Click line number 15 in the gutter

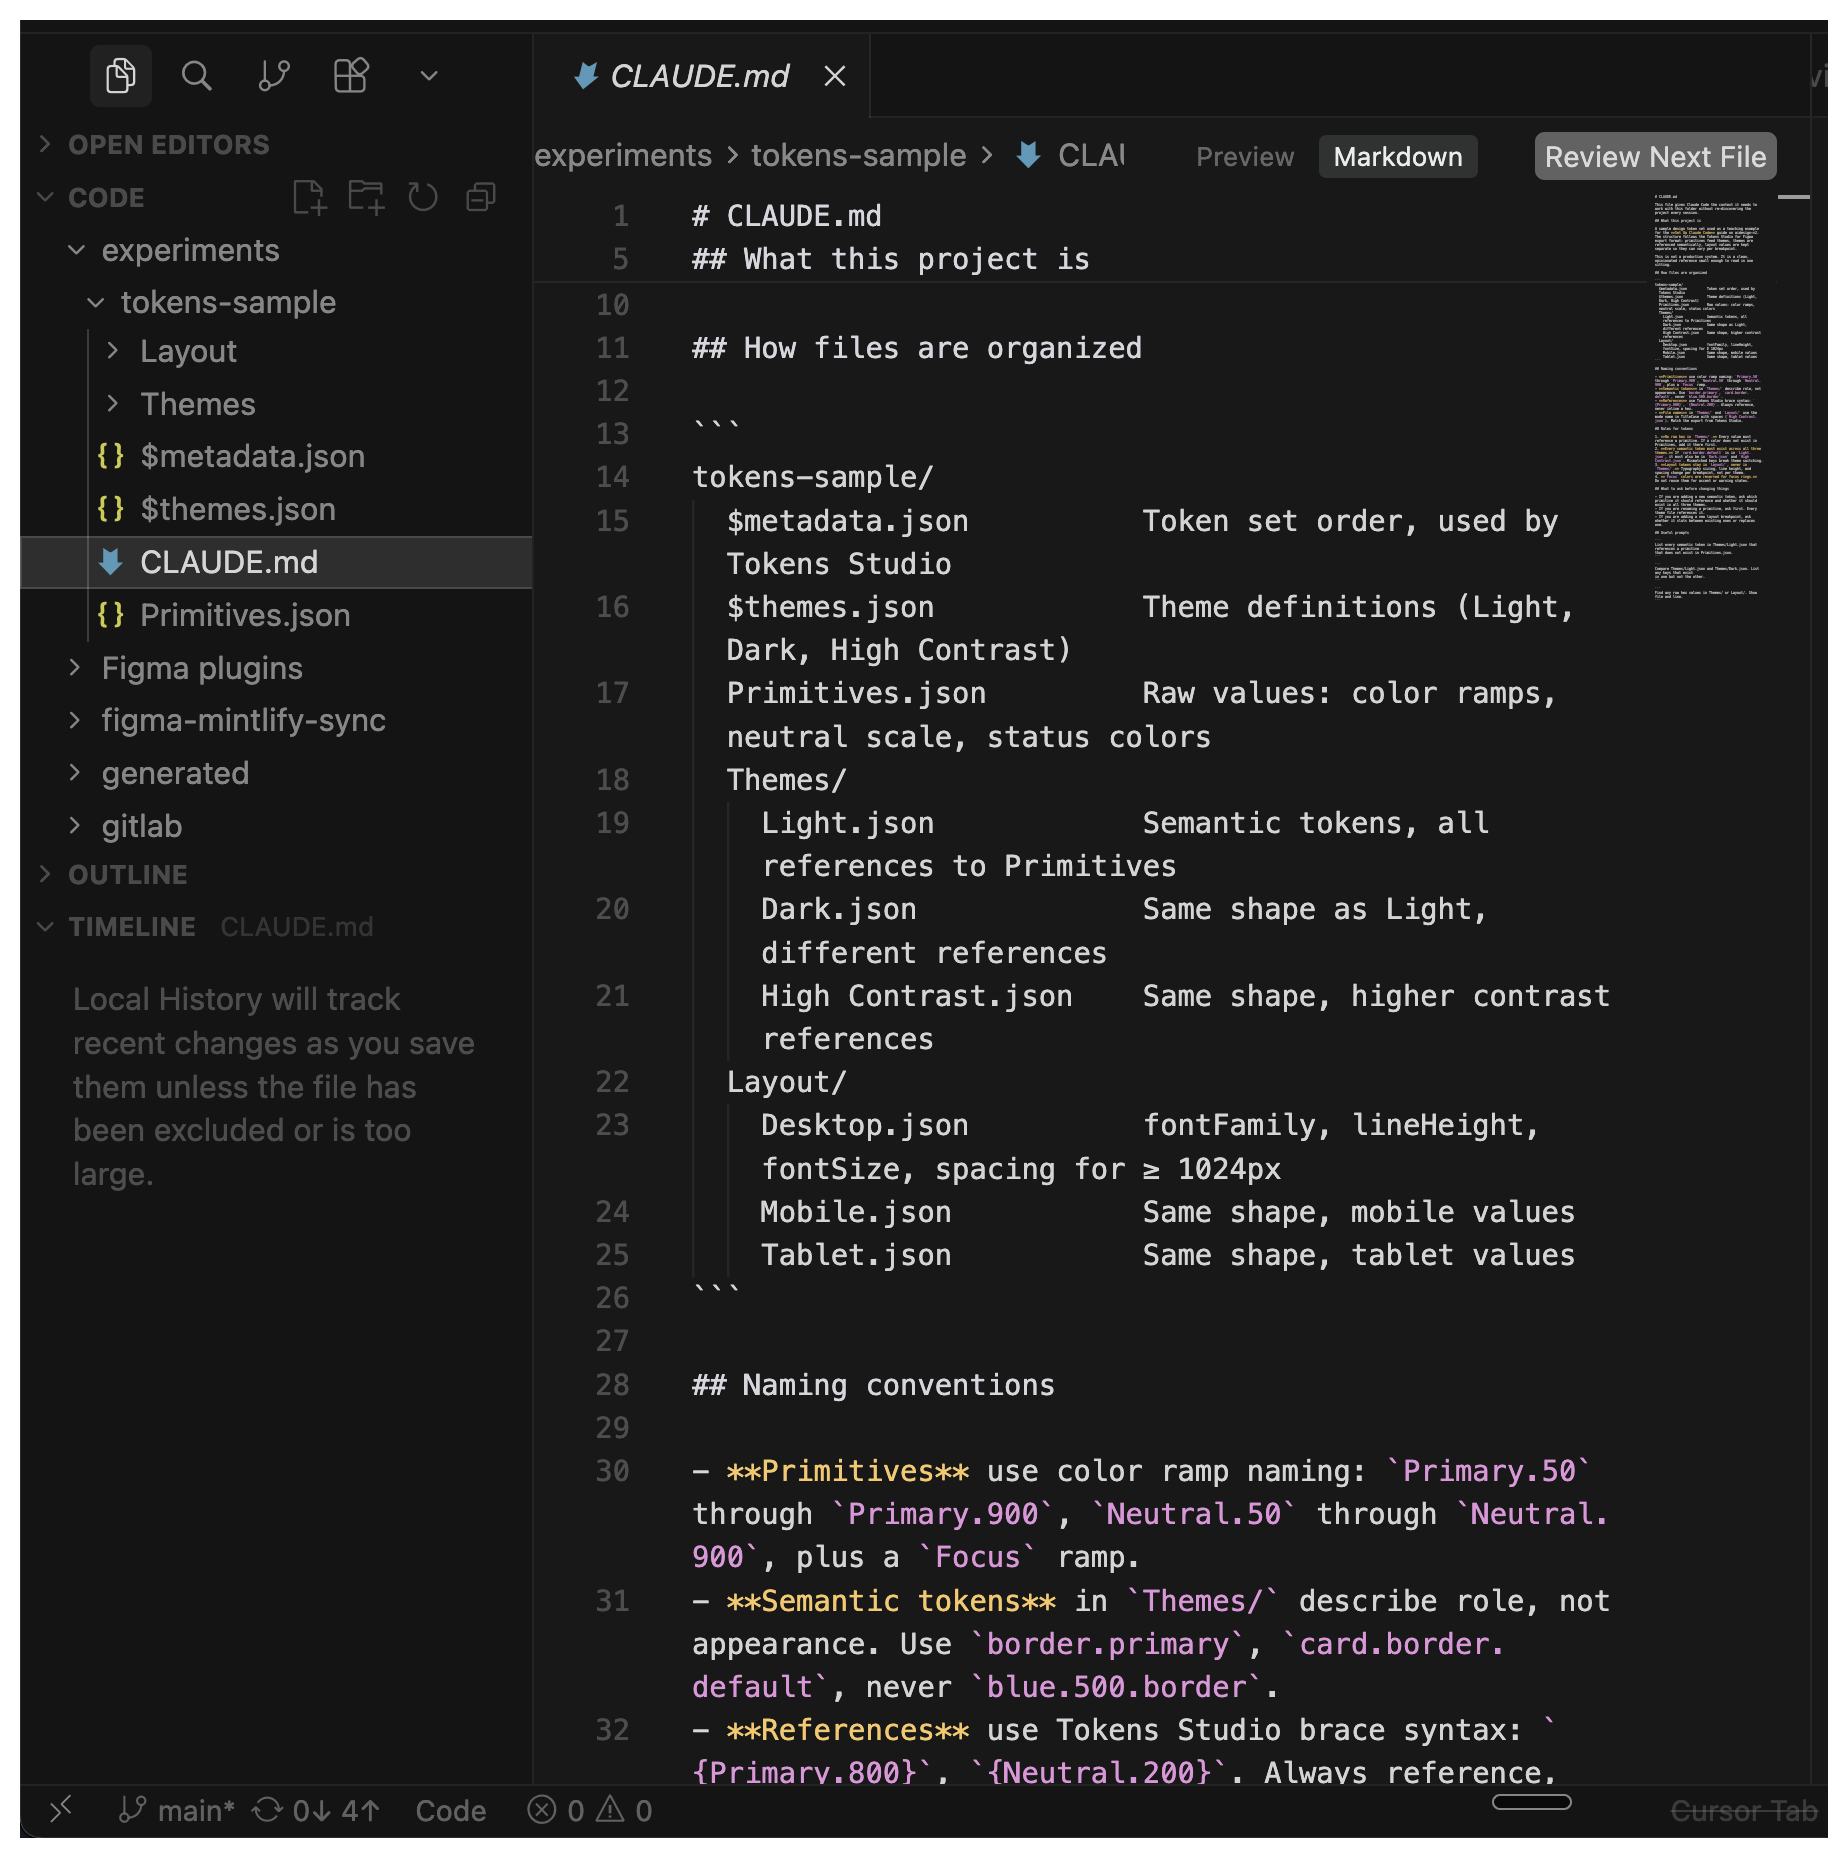tap(613, 521)
